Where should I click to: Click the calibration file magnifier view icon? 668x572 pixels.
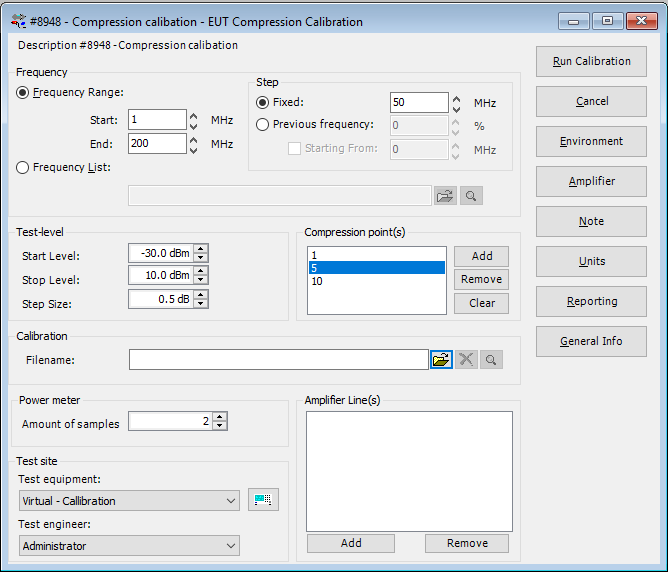pos(490,360)
